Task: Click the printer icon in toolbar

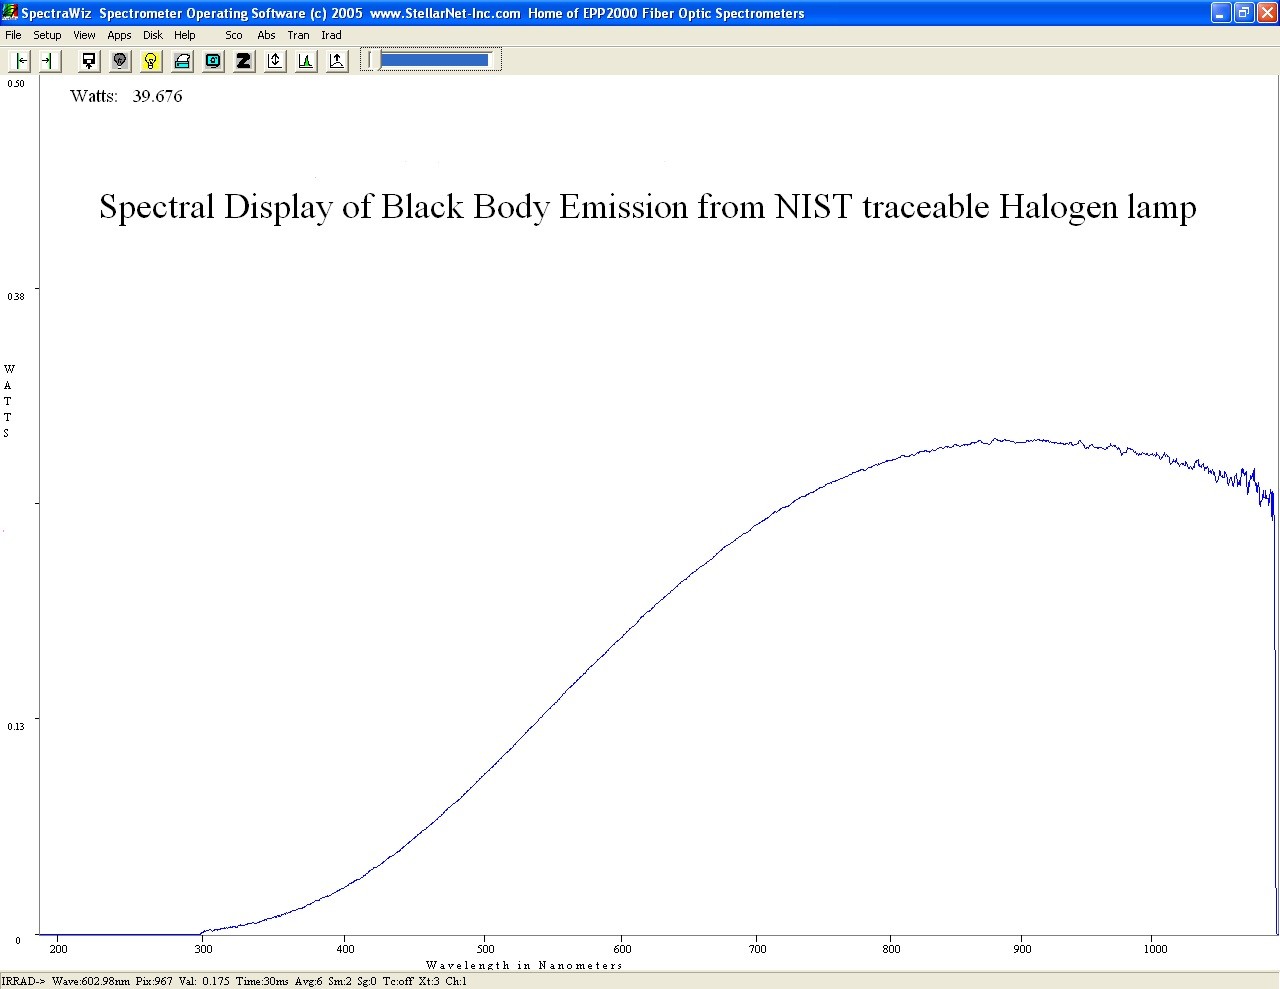Action: (x=182, y=61)
